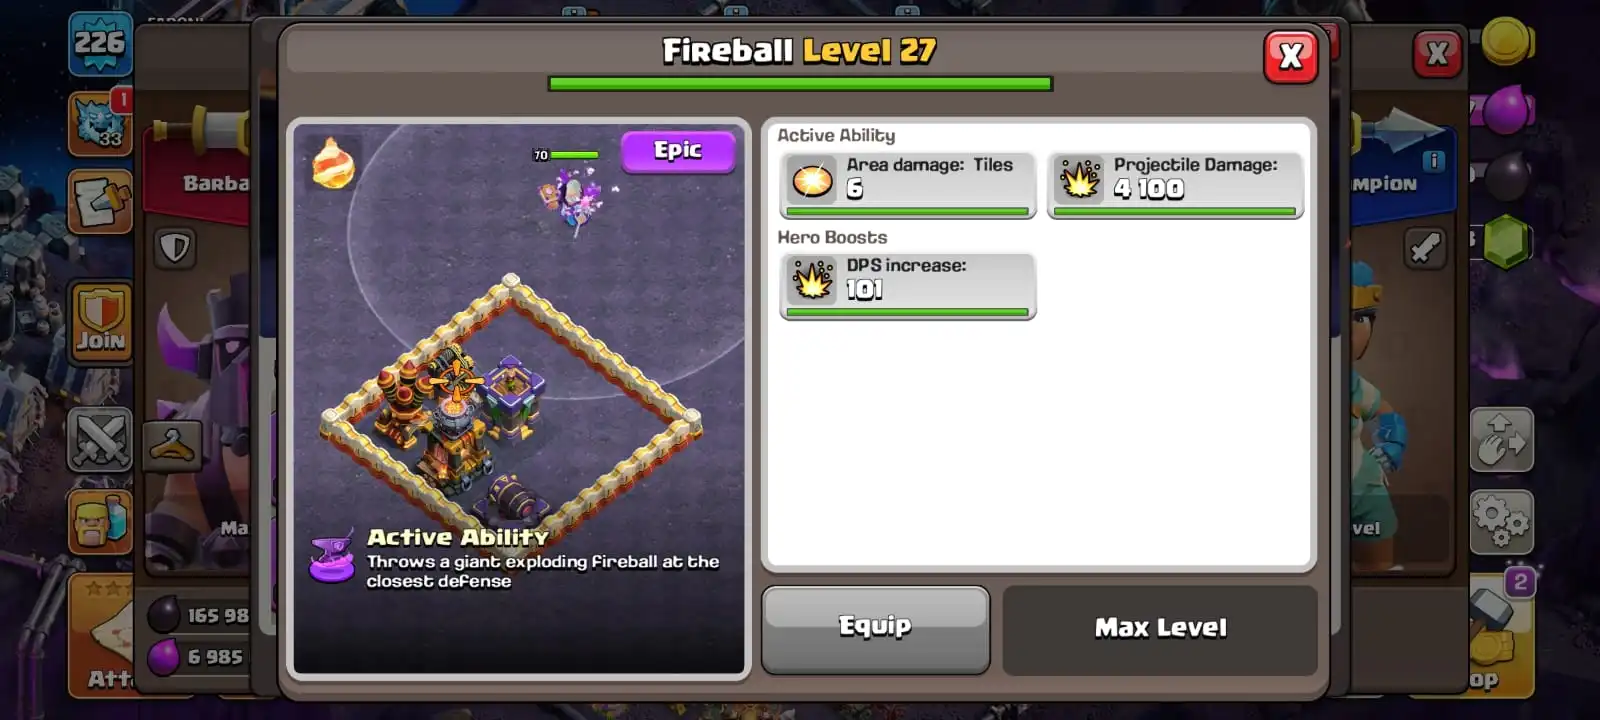
Task: Tap the Fireball equipment icon in preview
Action: coord(333,162)
